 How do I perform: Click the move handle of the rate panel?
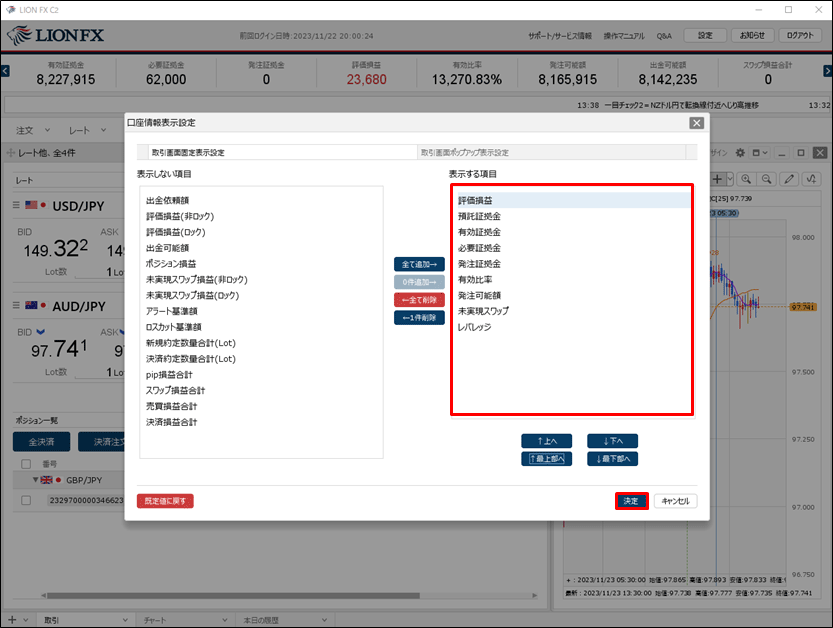10,153
